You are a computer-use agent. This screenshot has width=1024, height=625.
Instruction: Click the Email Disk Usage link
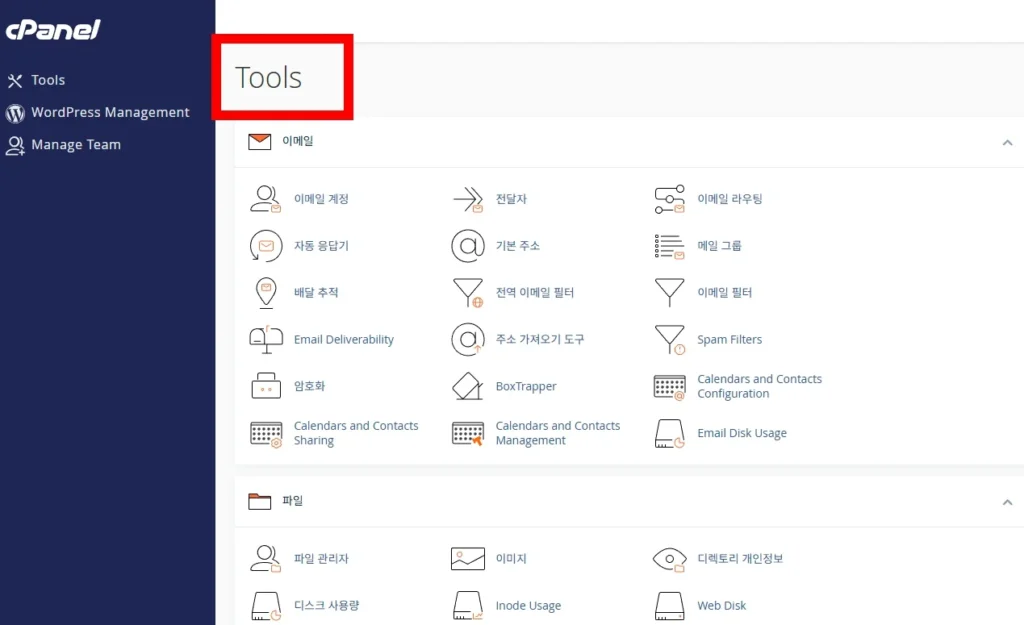[x=742, y=433]
